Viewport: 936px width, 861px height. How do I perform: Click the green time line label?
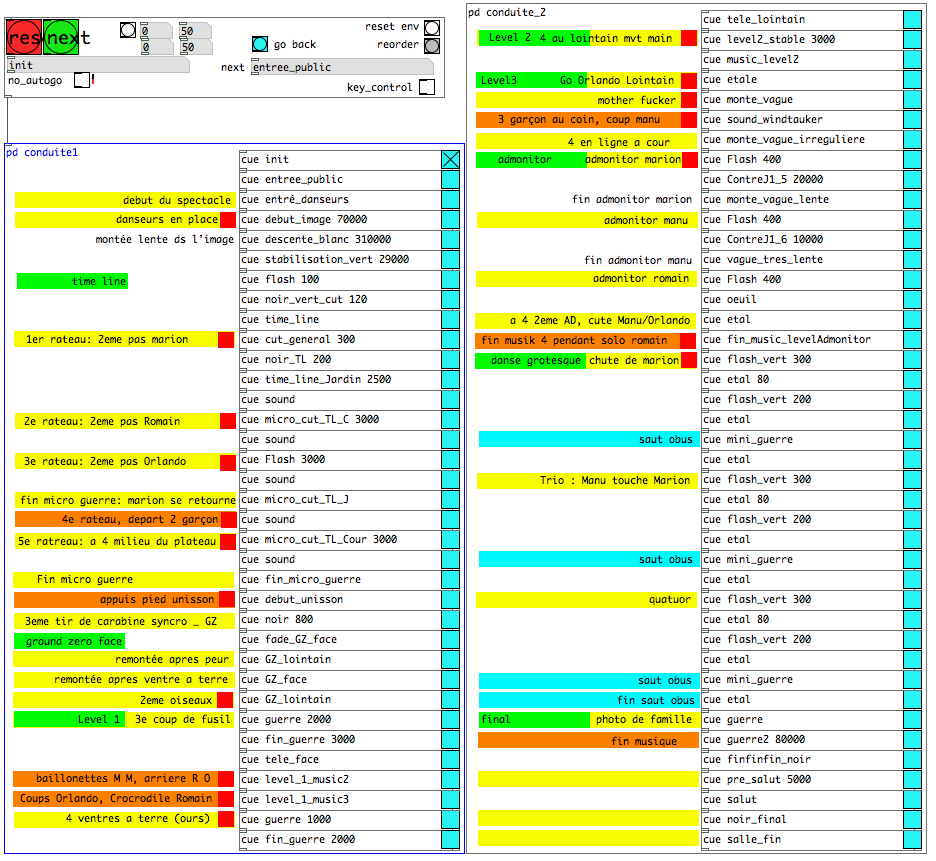(x=72, y=282)
